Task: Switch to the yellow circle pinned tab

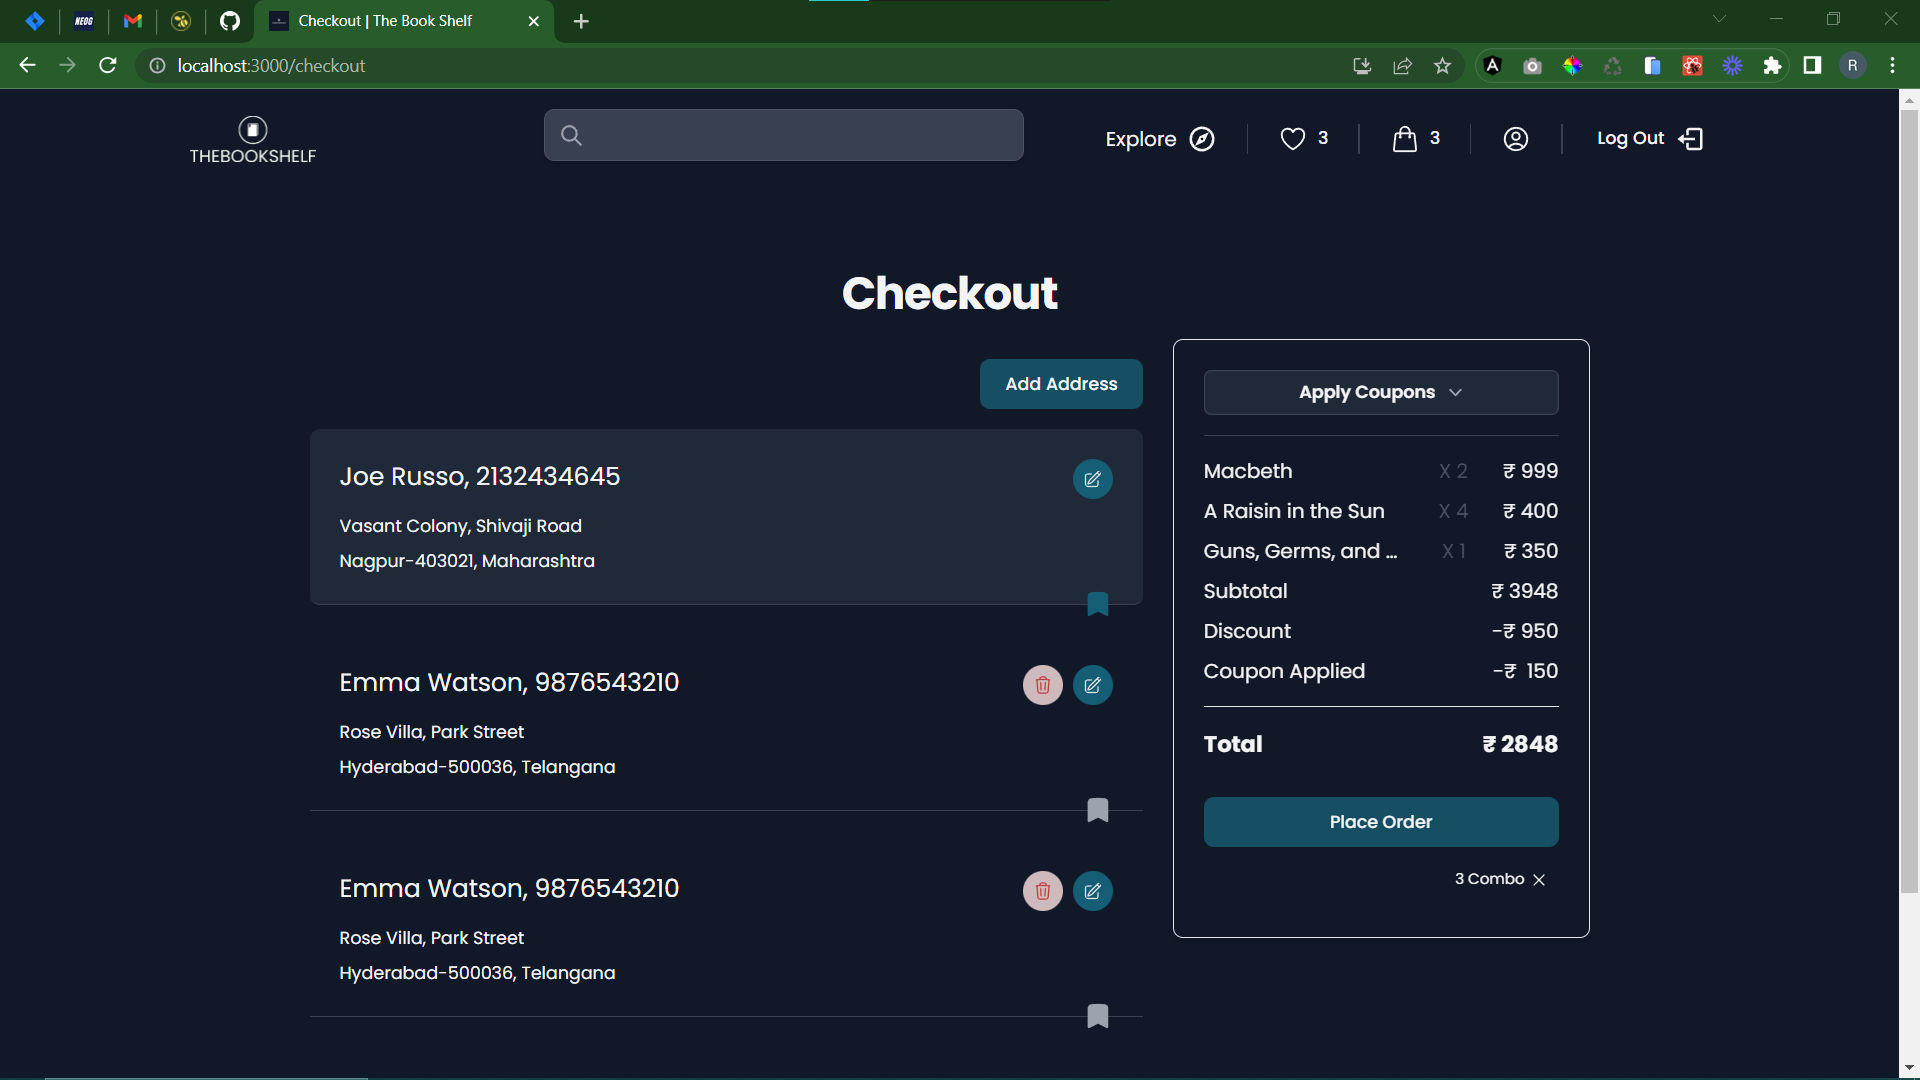Action: point(181,21)
